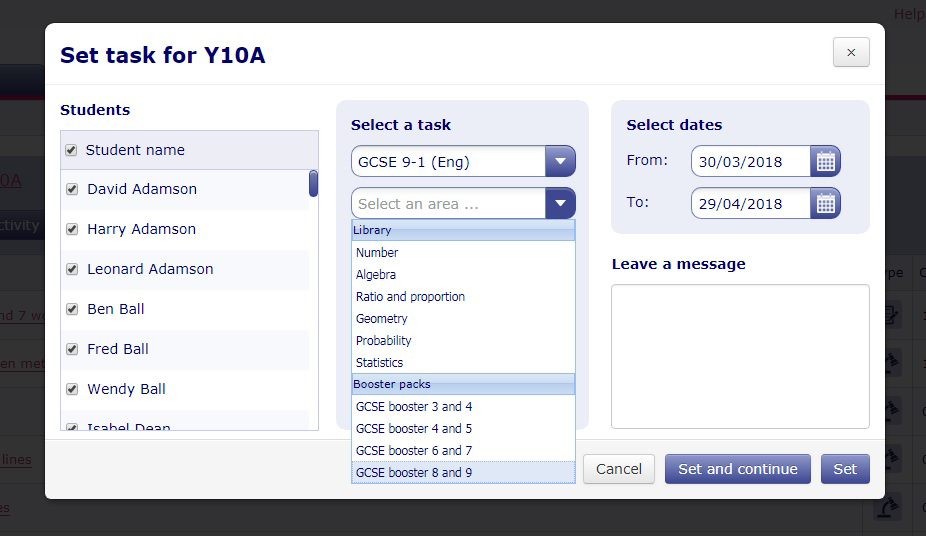Viewport: 926px width, 536px height.
Task: Expand the GCSE 9-1 (Eng) dropdown arrow
Action: tap(560, 161)
